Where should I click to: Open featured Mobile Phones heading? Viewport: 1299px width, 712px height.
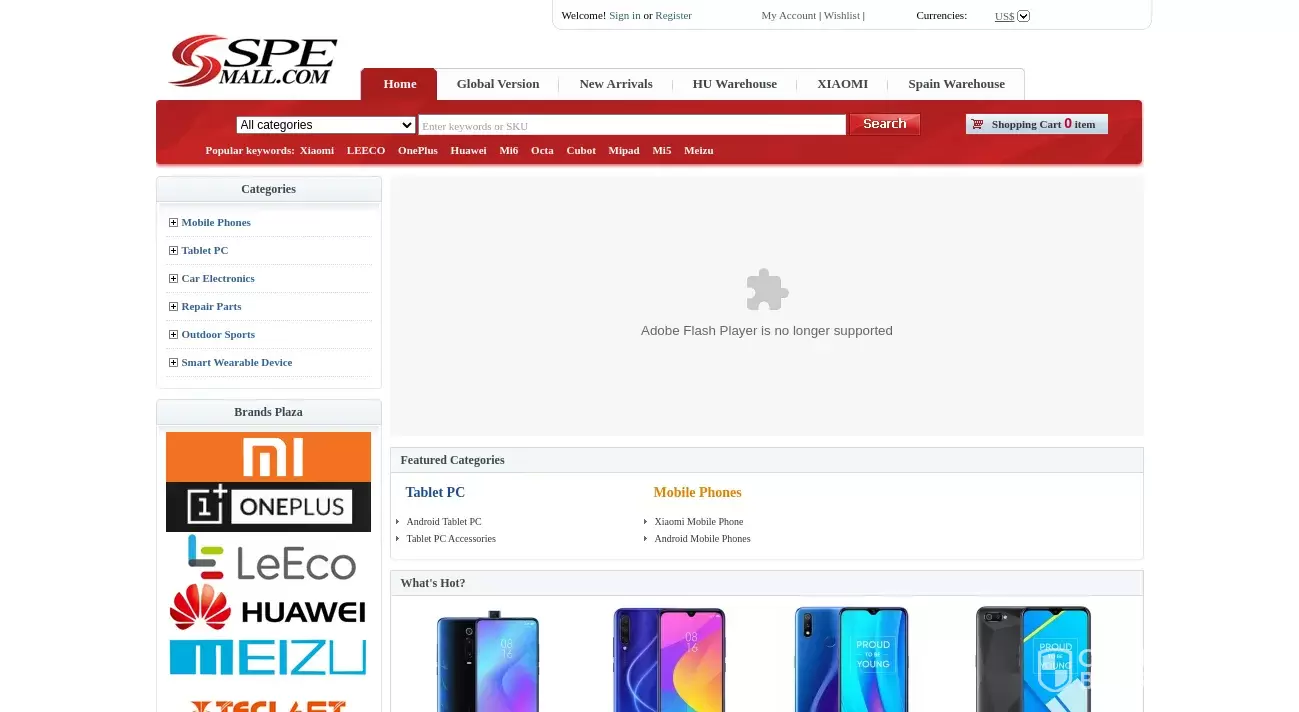pos(697,492)
